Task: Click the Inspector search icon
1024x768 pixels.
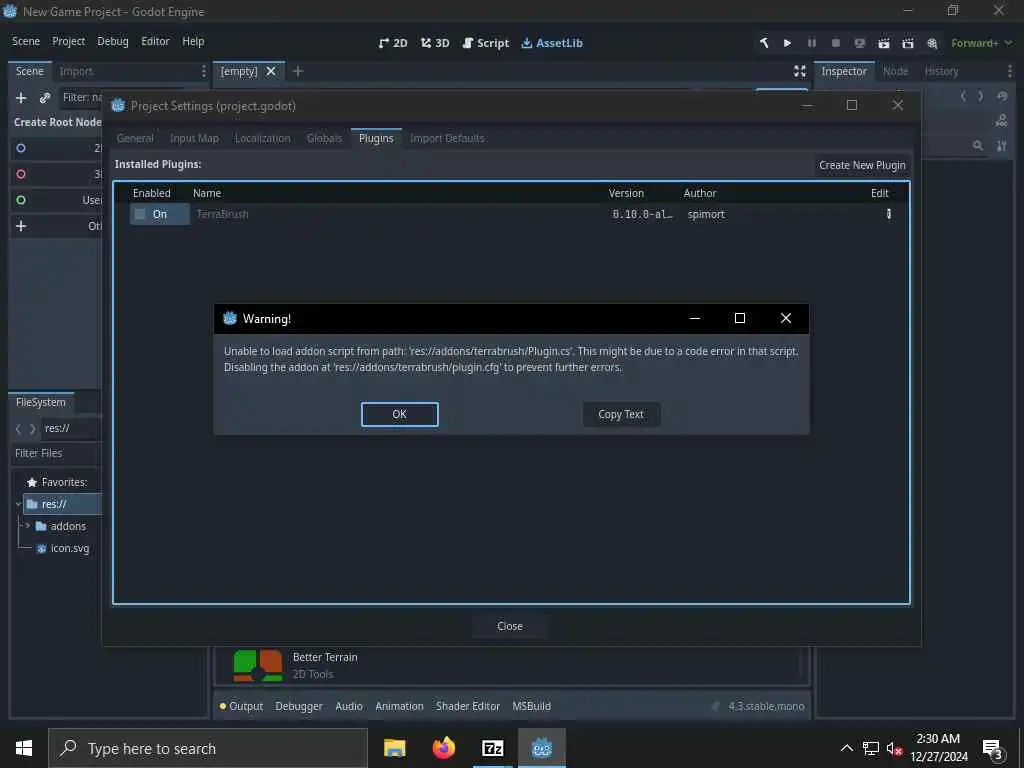Action: [978, 146]
